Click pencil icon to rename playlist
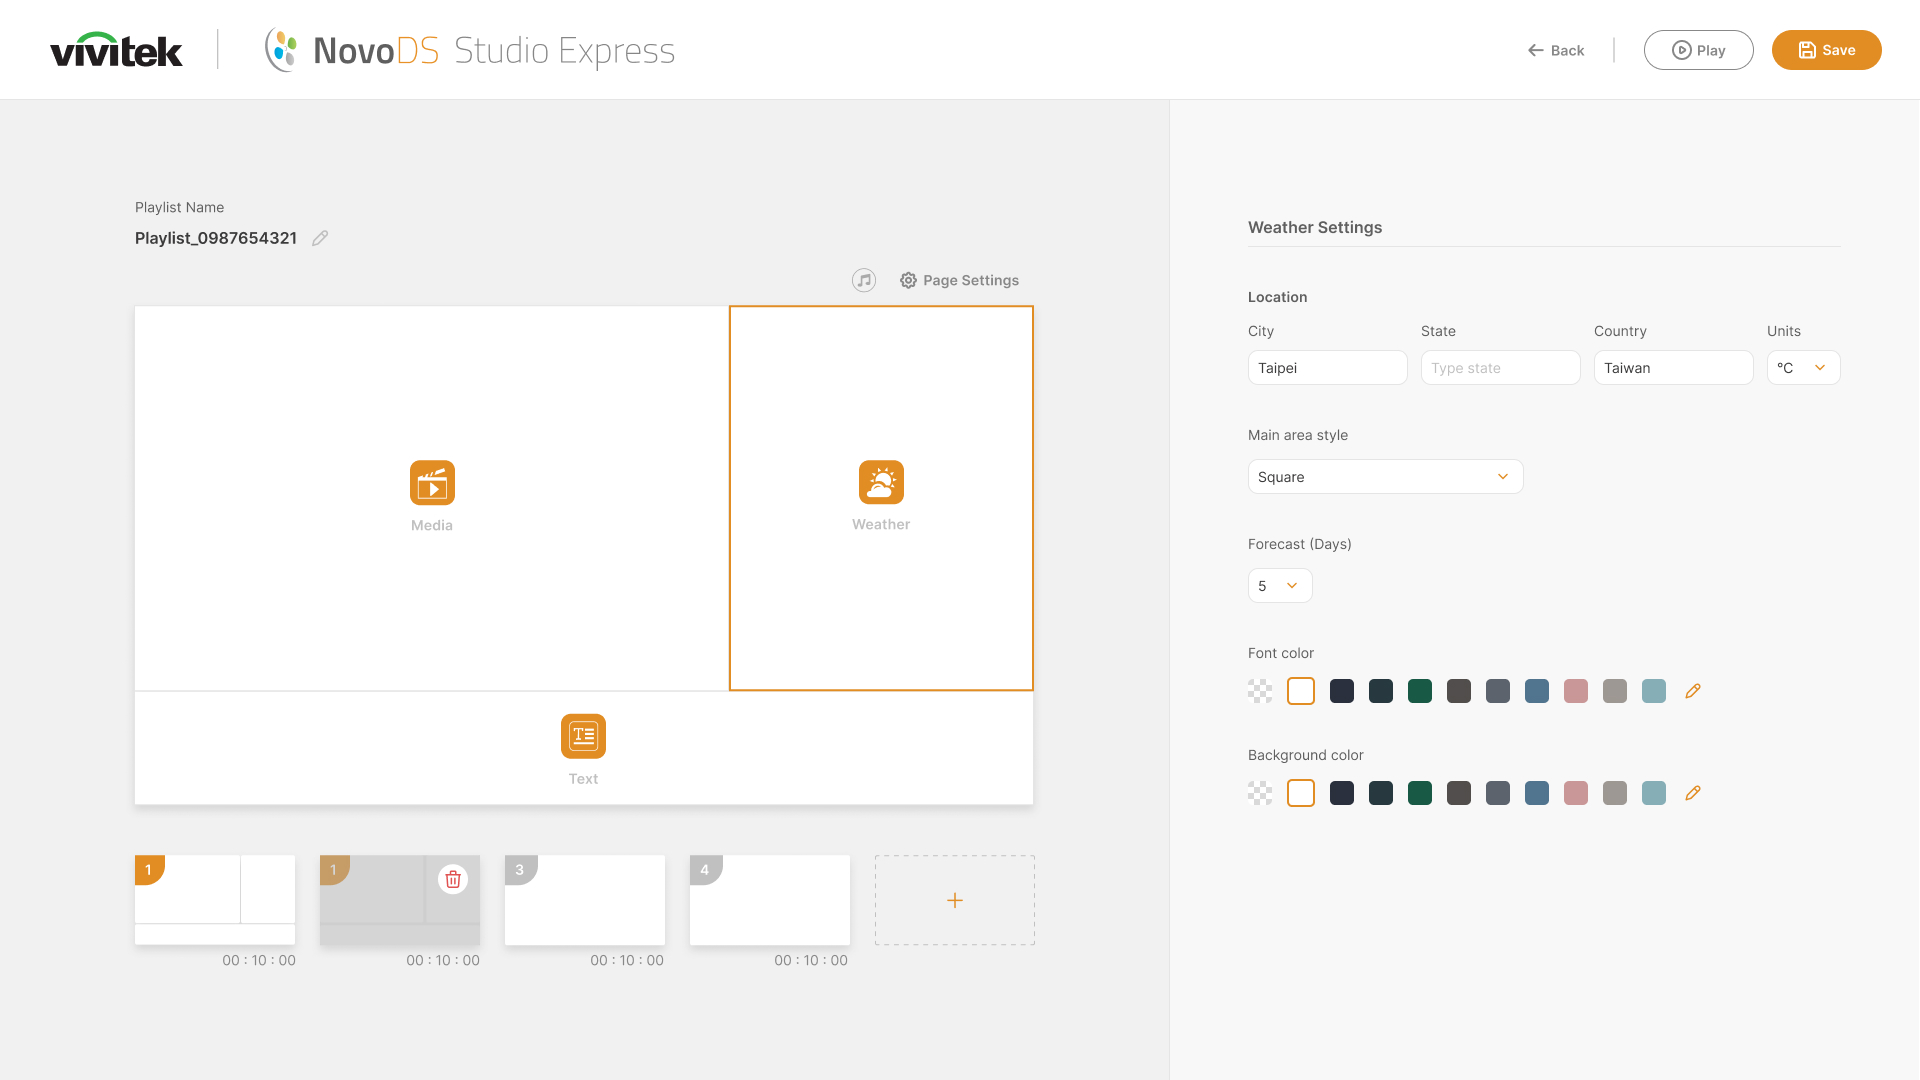Viewport: 1920px width, 1080px height. pyautogui.click(x=320, y=238)
